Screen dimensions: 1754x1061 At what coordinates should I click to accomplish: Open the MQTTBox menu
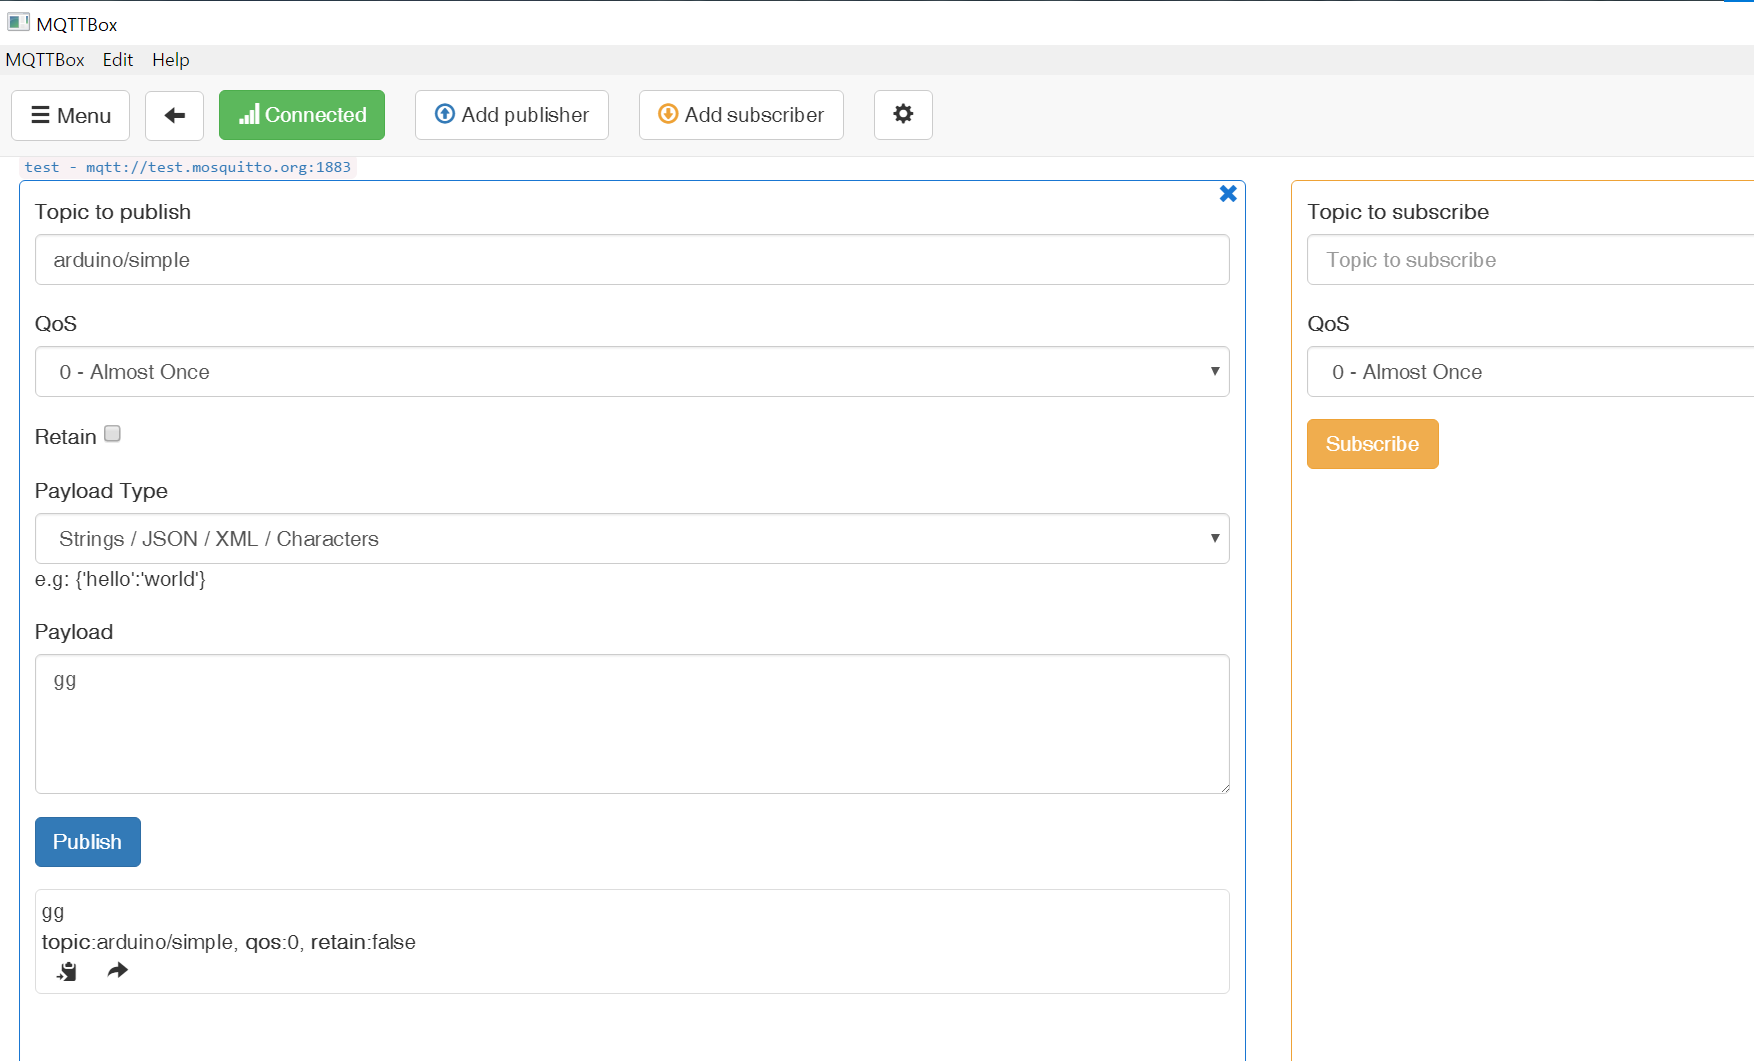pyautogui.click(x=45, y=60)
